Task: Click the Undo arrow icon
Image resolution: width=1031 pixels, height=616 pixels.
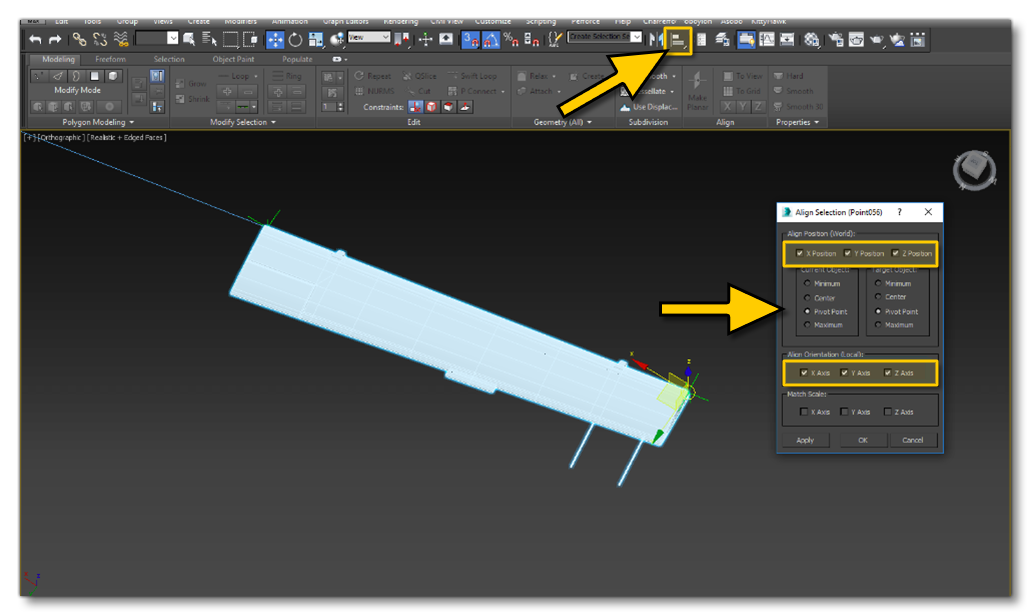Action: point(35,39)
